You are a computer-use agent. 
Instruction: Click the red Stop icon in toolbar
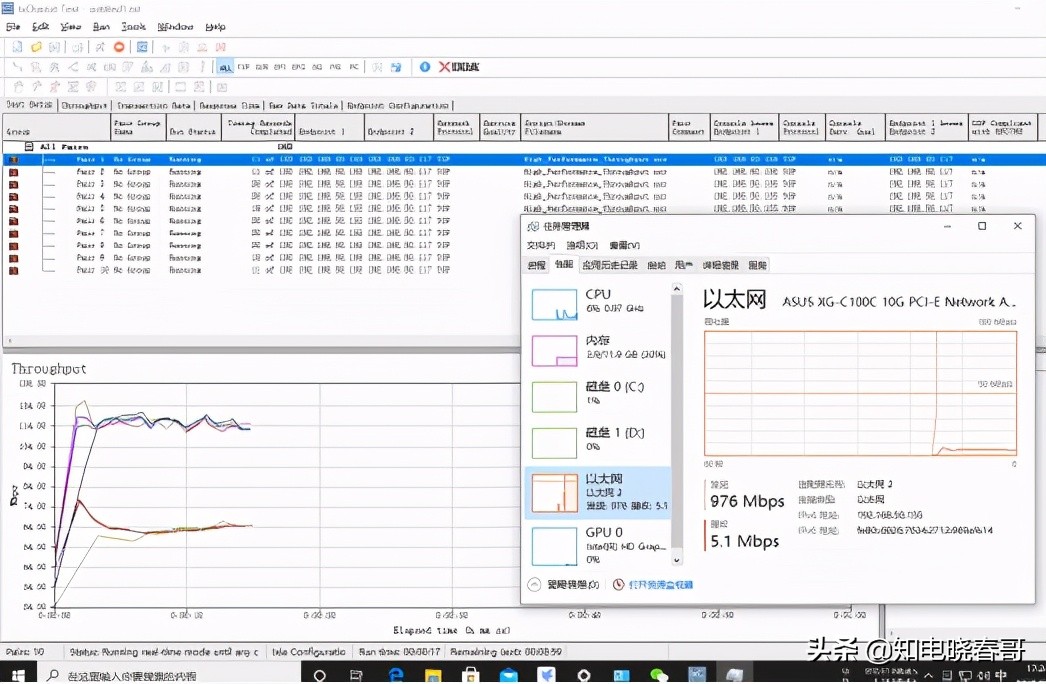[x=118, y=47]
